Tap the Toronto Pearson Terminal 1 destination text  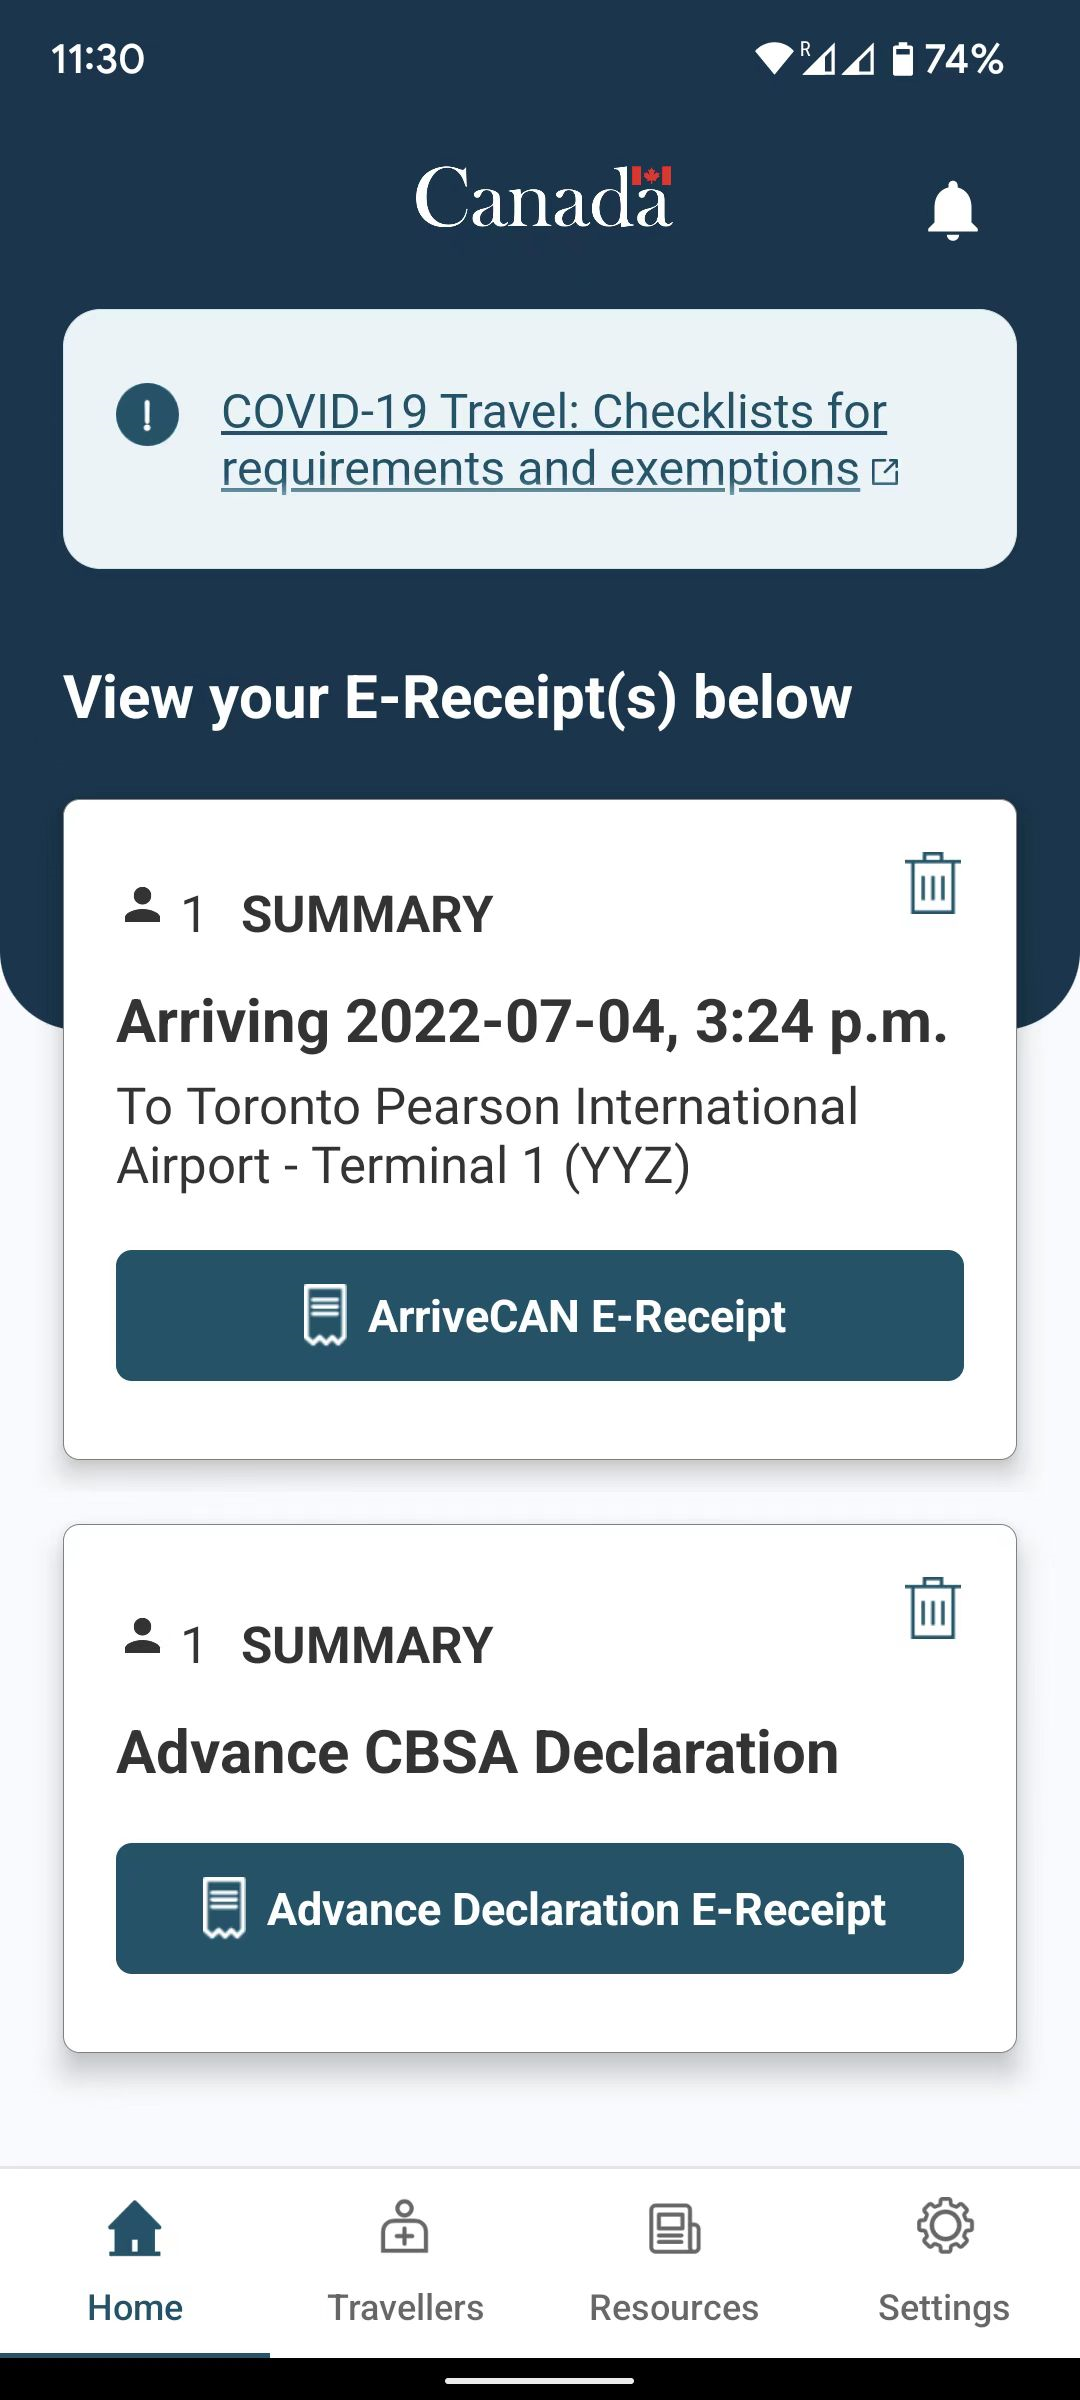coord(488,1136)
